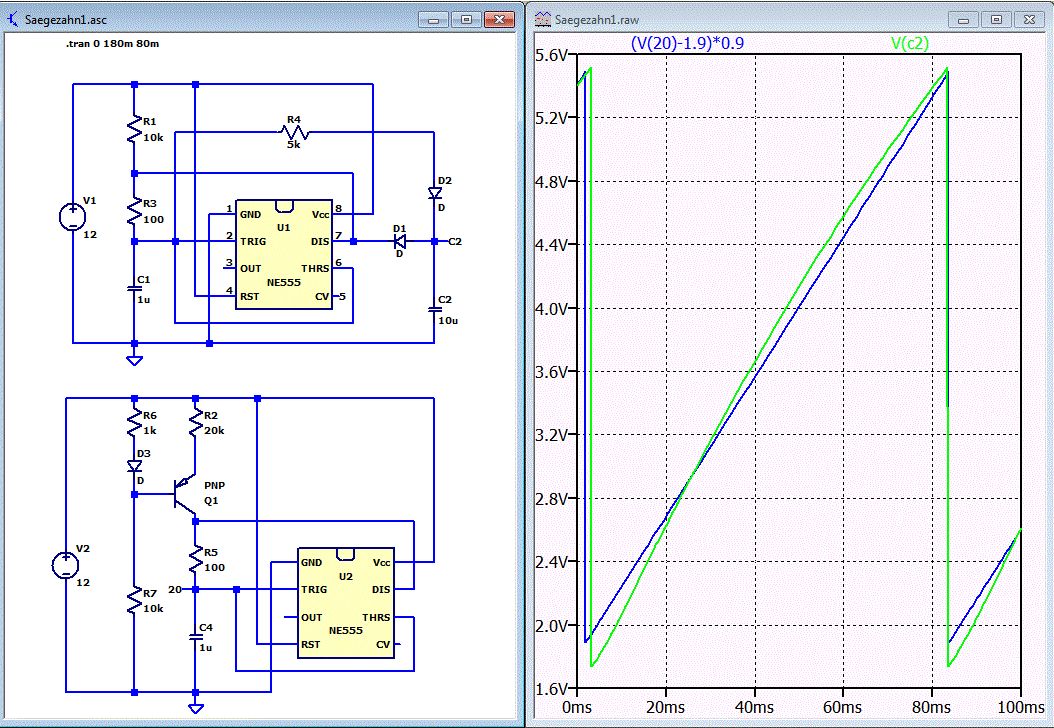Select diode D1 next to the DIS pin
Viewport: 1054px width, 728px height.
coord(400,241)
